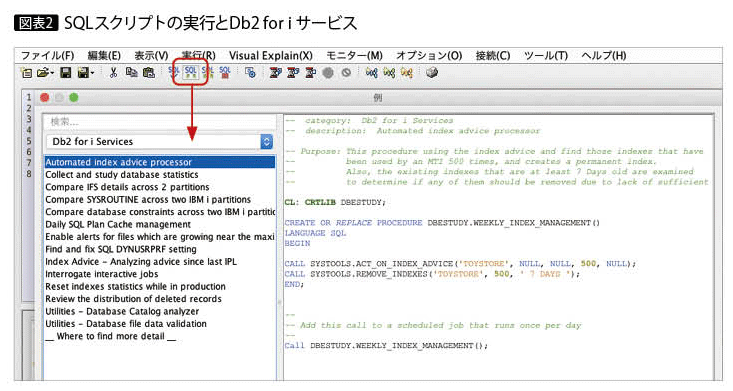Open the モニター(M) menu
The height and width of the screenshot is (391, 733).
[x=354, y=56]
